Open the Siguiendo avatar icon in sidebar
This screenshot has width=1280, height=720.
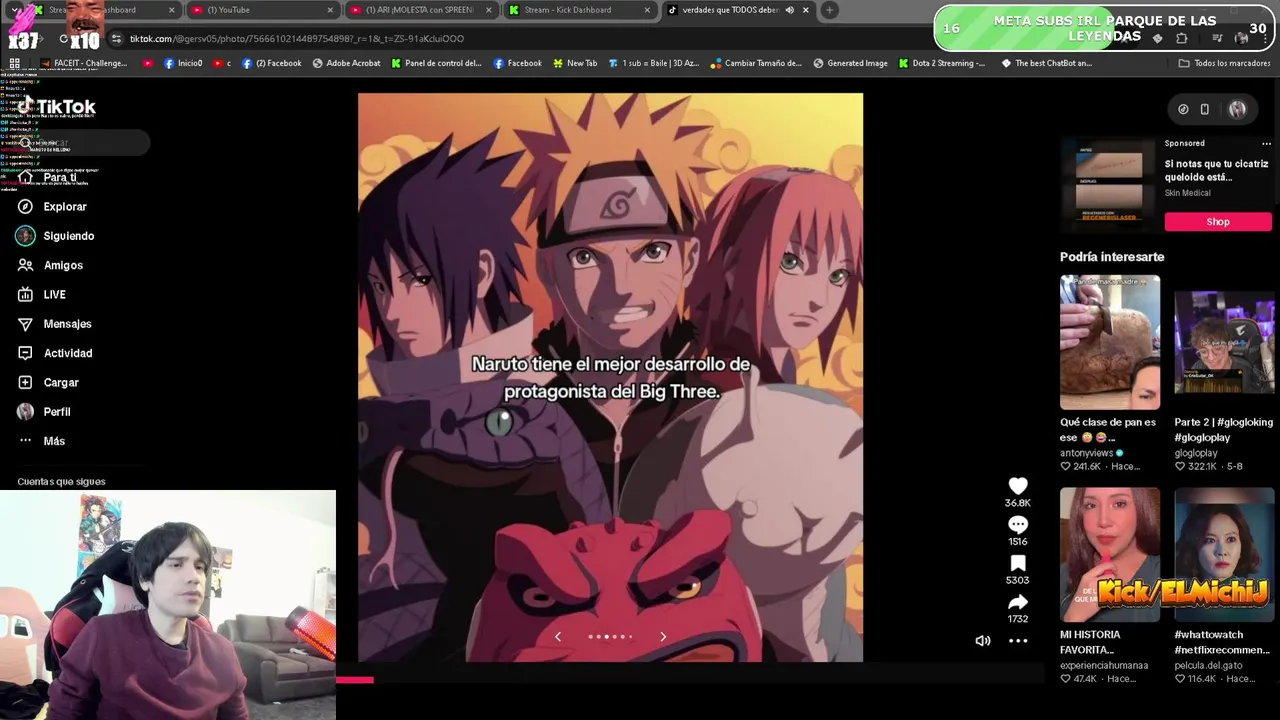(x=25, y=236)
